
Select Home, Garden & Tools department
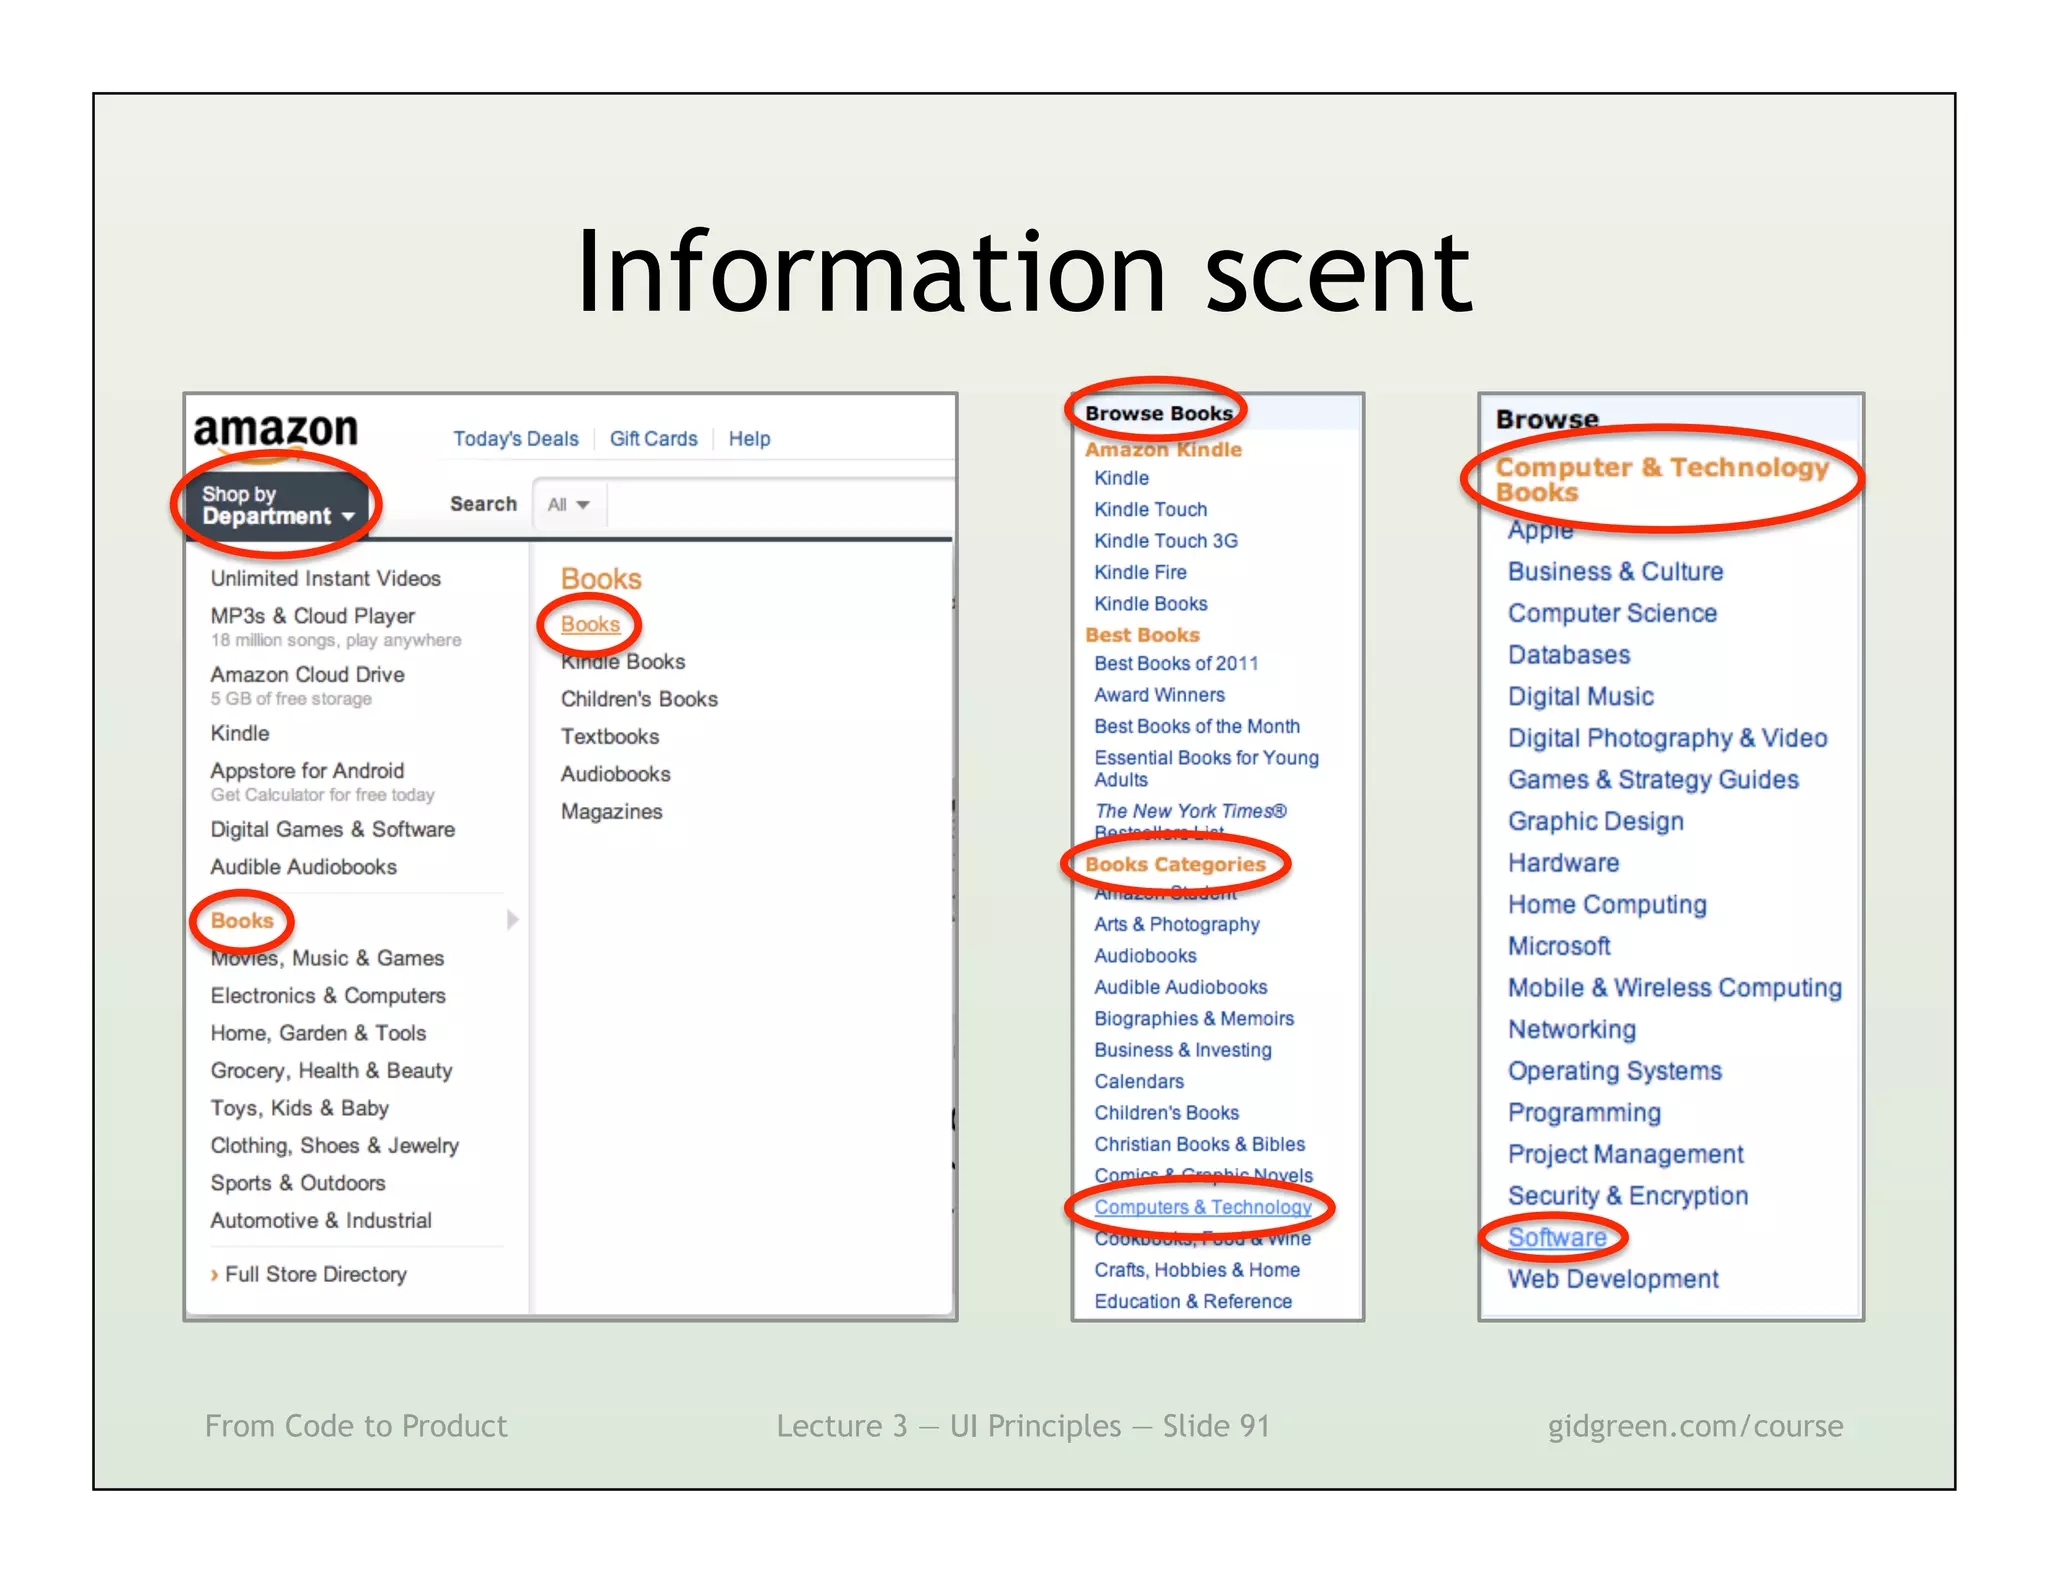[x=318, y=1033]
